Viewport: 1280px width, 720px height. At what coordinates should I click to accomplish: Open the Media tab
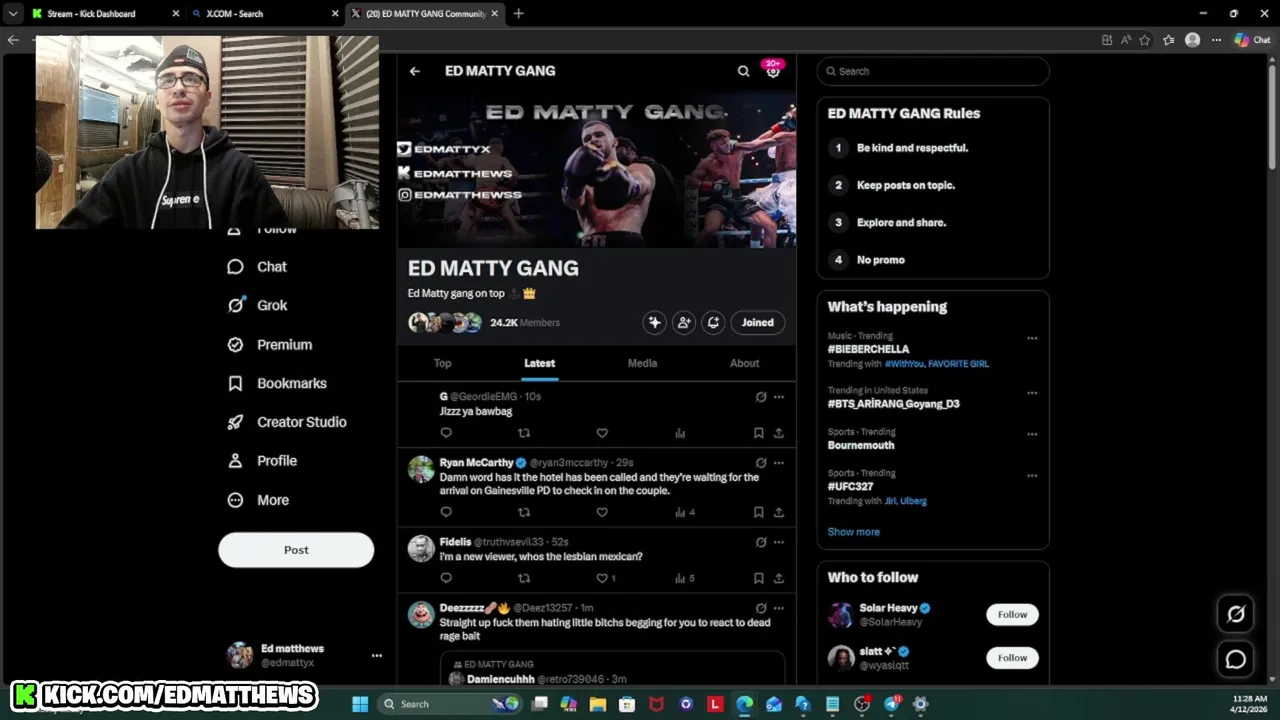coord(642,363)
